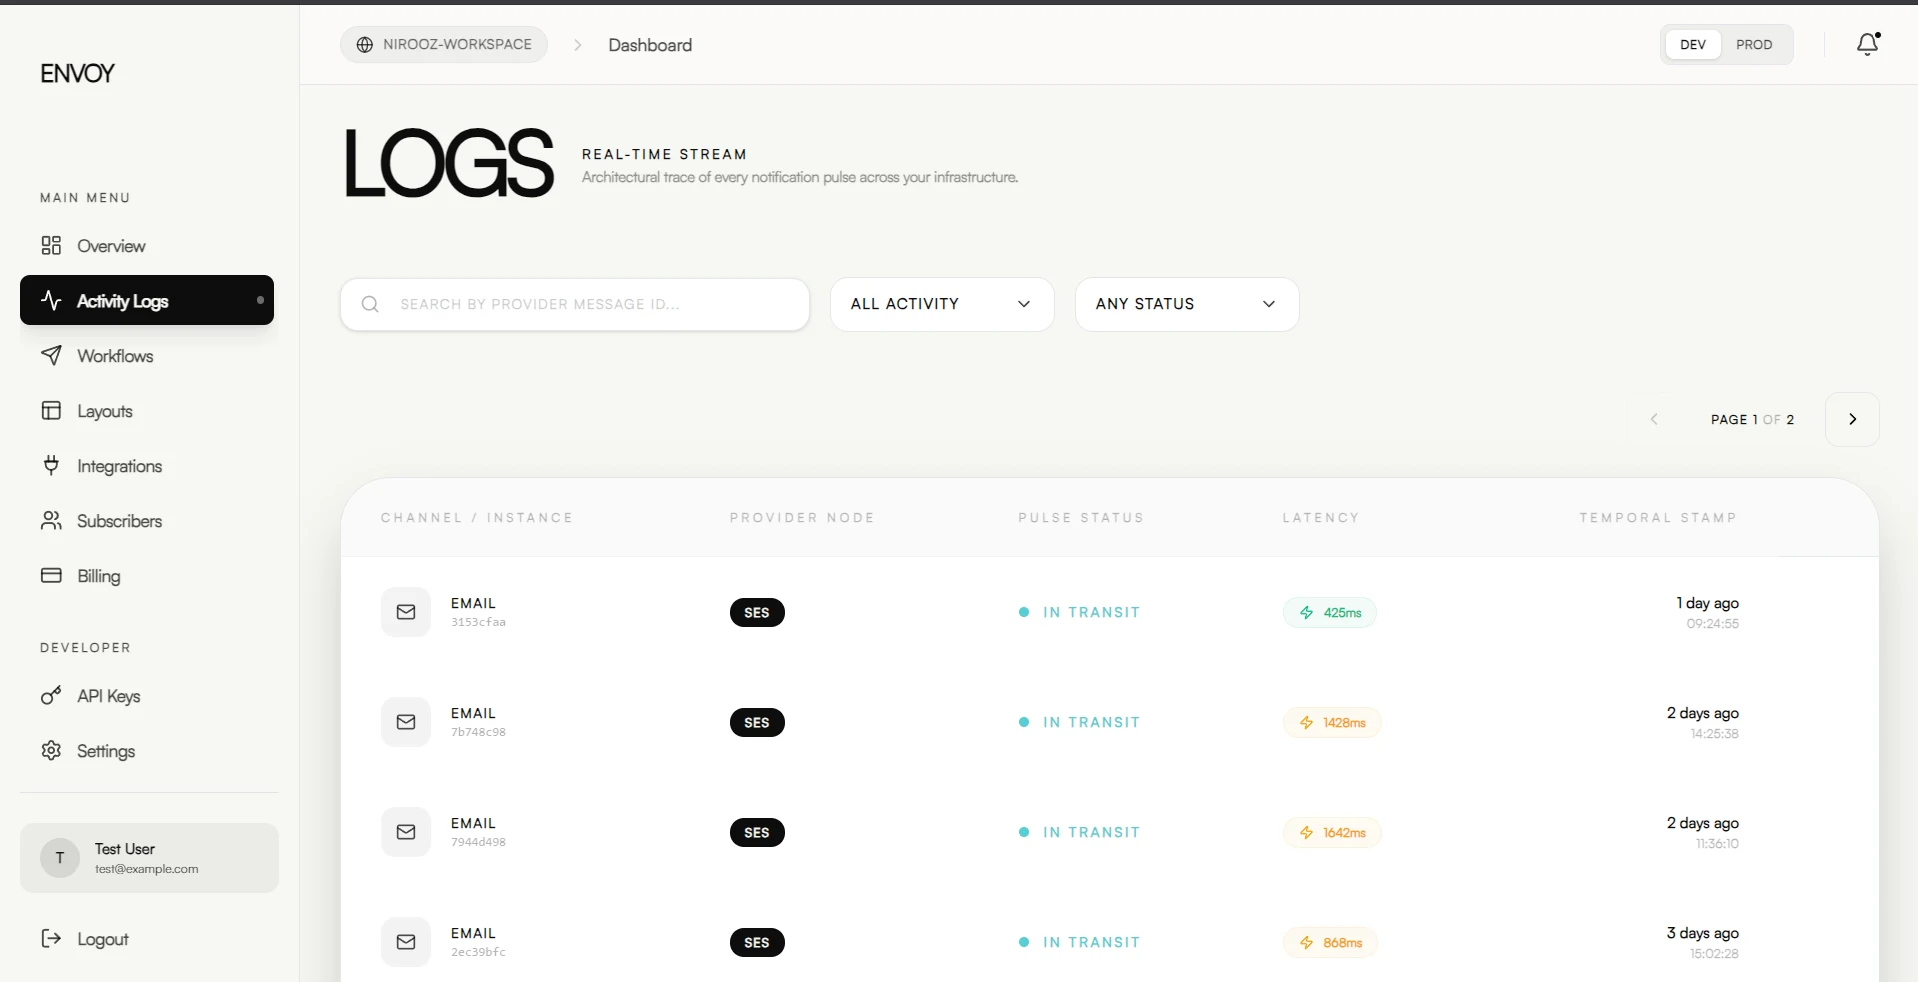Click the Layouts panel icon
Screen dimensions: 1918x982
click(x=51, y=410)
